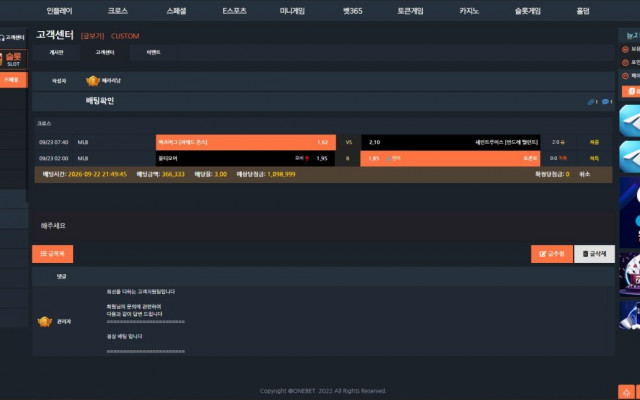
Task: Click the orange 스페셜 sidebar button
Action: pos(13,80)
